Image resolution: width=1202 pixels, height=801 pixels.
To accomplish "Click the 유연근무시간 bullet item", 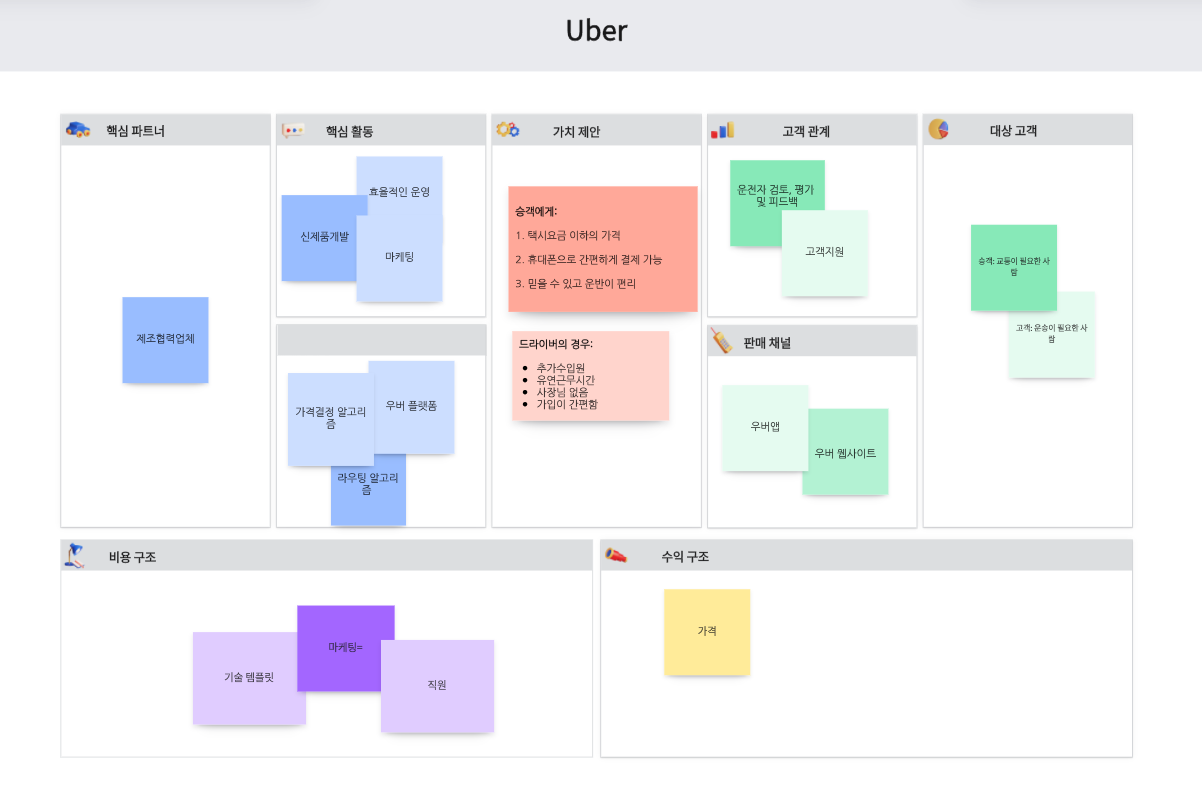I will coord(565,380).
